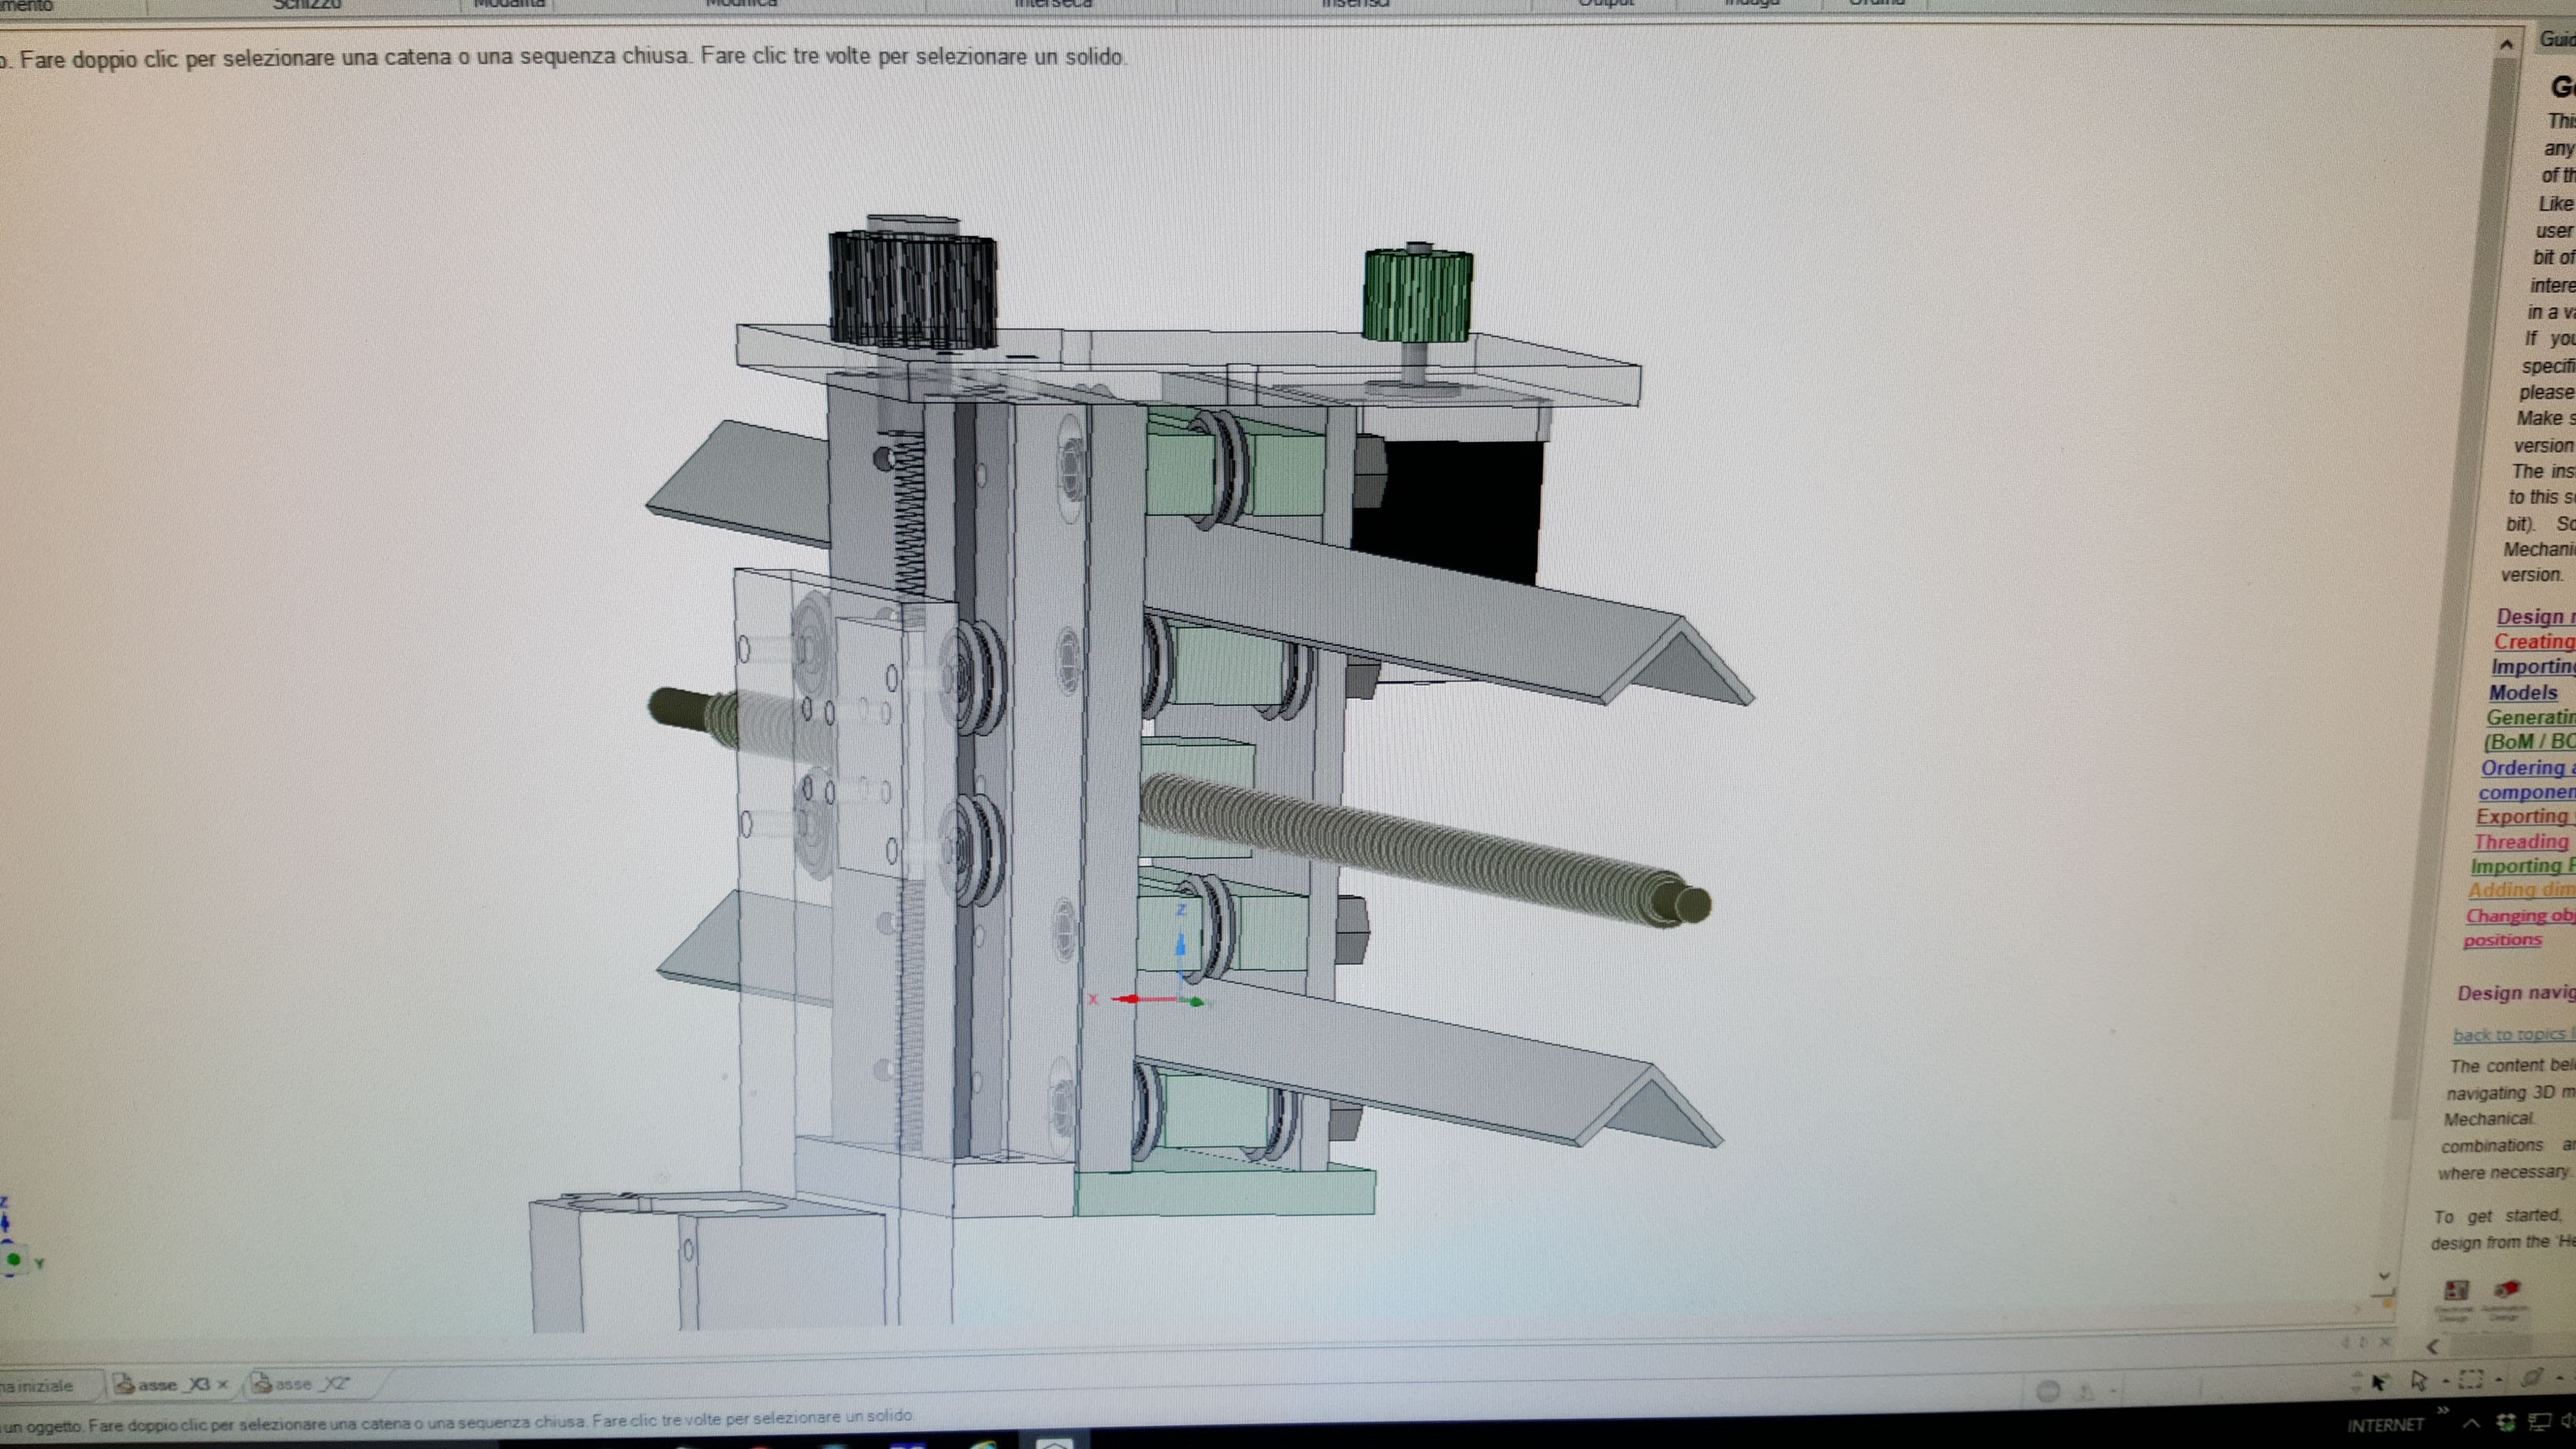Click the green base plate at bottom
The height and width of the screenshot is (1449, 2576).
pyautogui.click(x=1224, y=1192)
